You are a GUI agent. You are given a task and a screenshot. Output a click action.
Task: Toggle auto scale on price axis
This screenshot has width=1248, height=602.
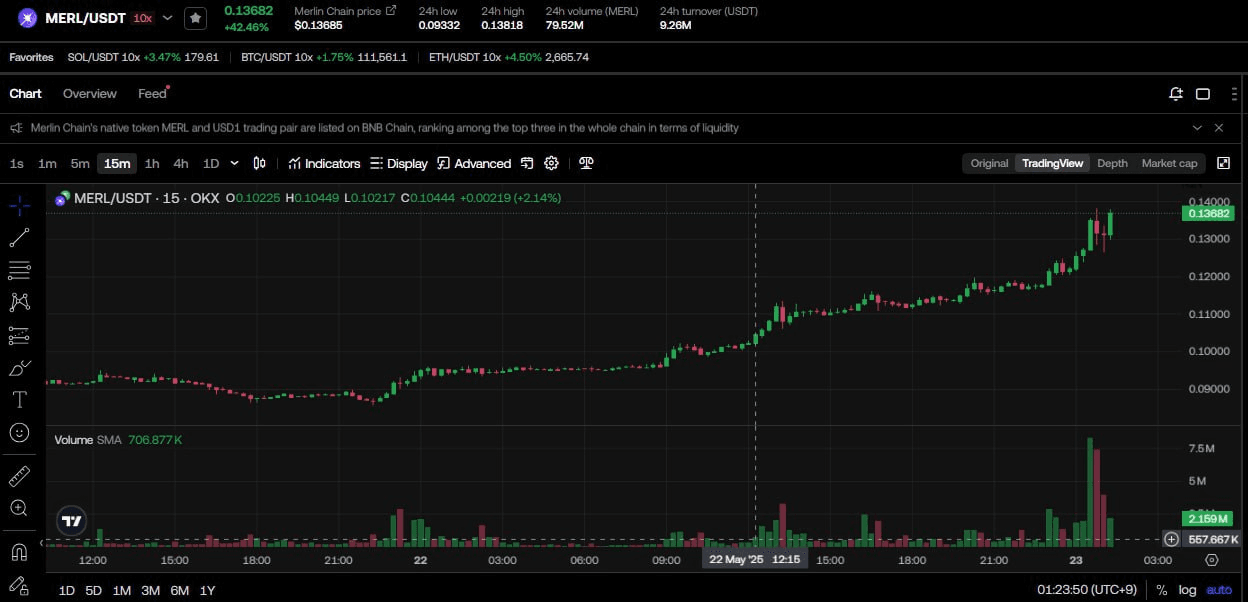point(1219,590)
